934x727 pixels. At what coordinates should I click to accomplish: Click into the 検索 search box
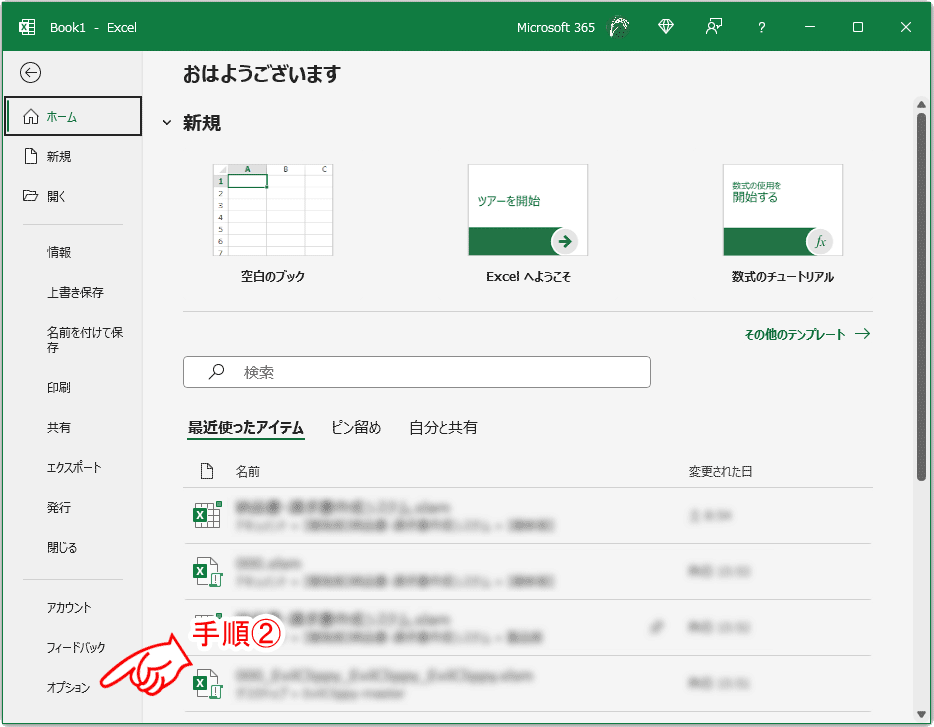tap(416, 372)
